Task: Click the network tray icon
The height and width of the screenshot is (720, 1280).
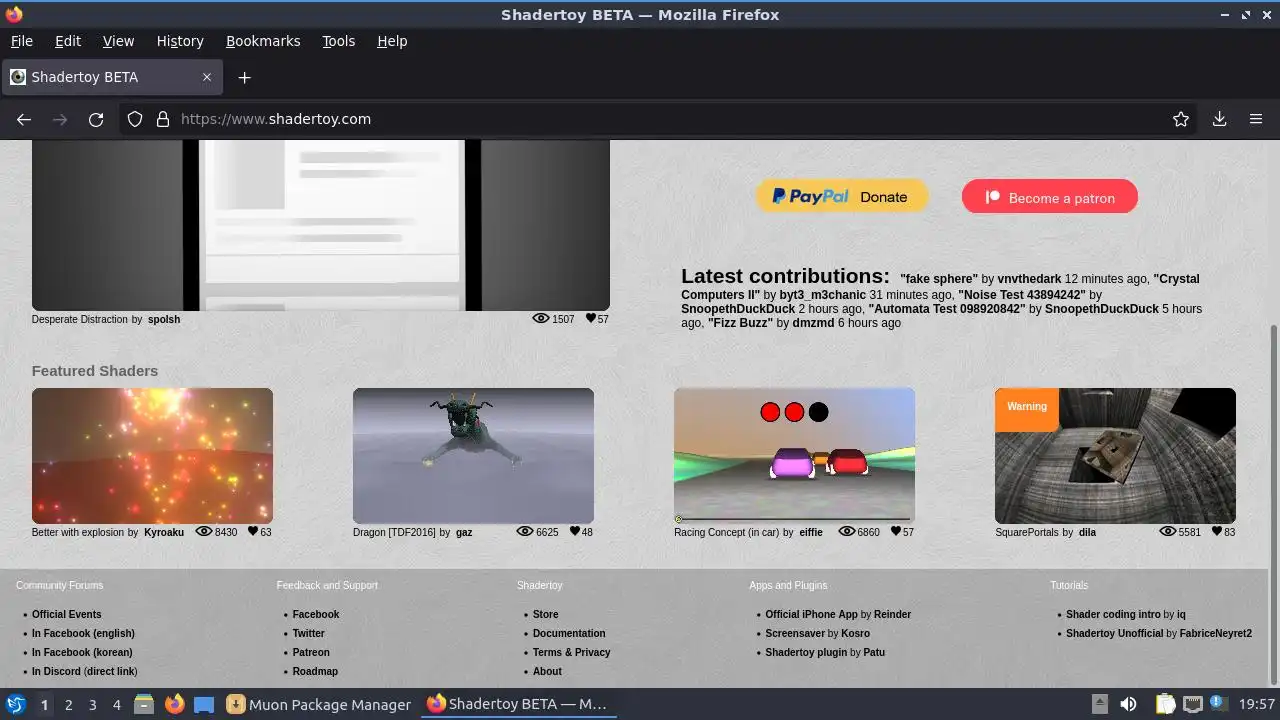Action: (x=1192, y=704)
